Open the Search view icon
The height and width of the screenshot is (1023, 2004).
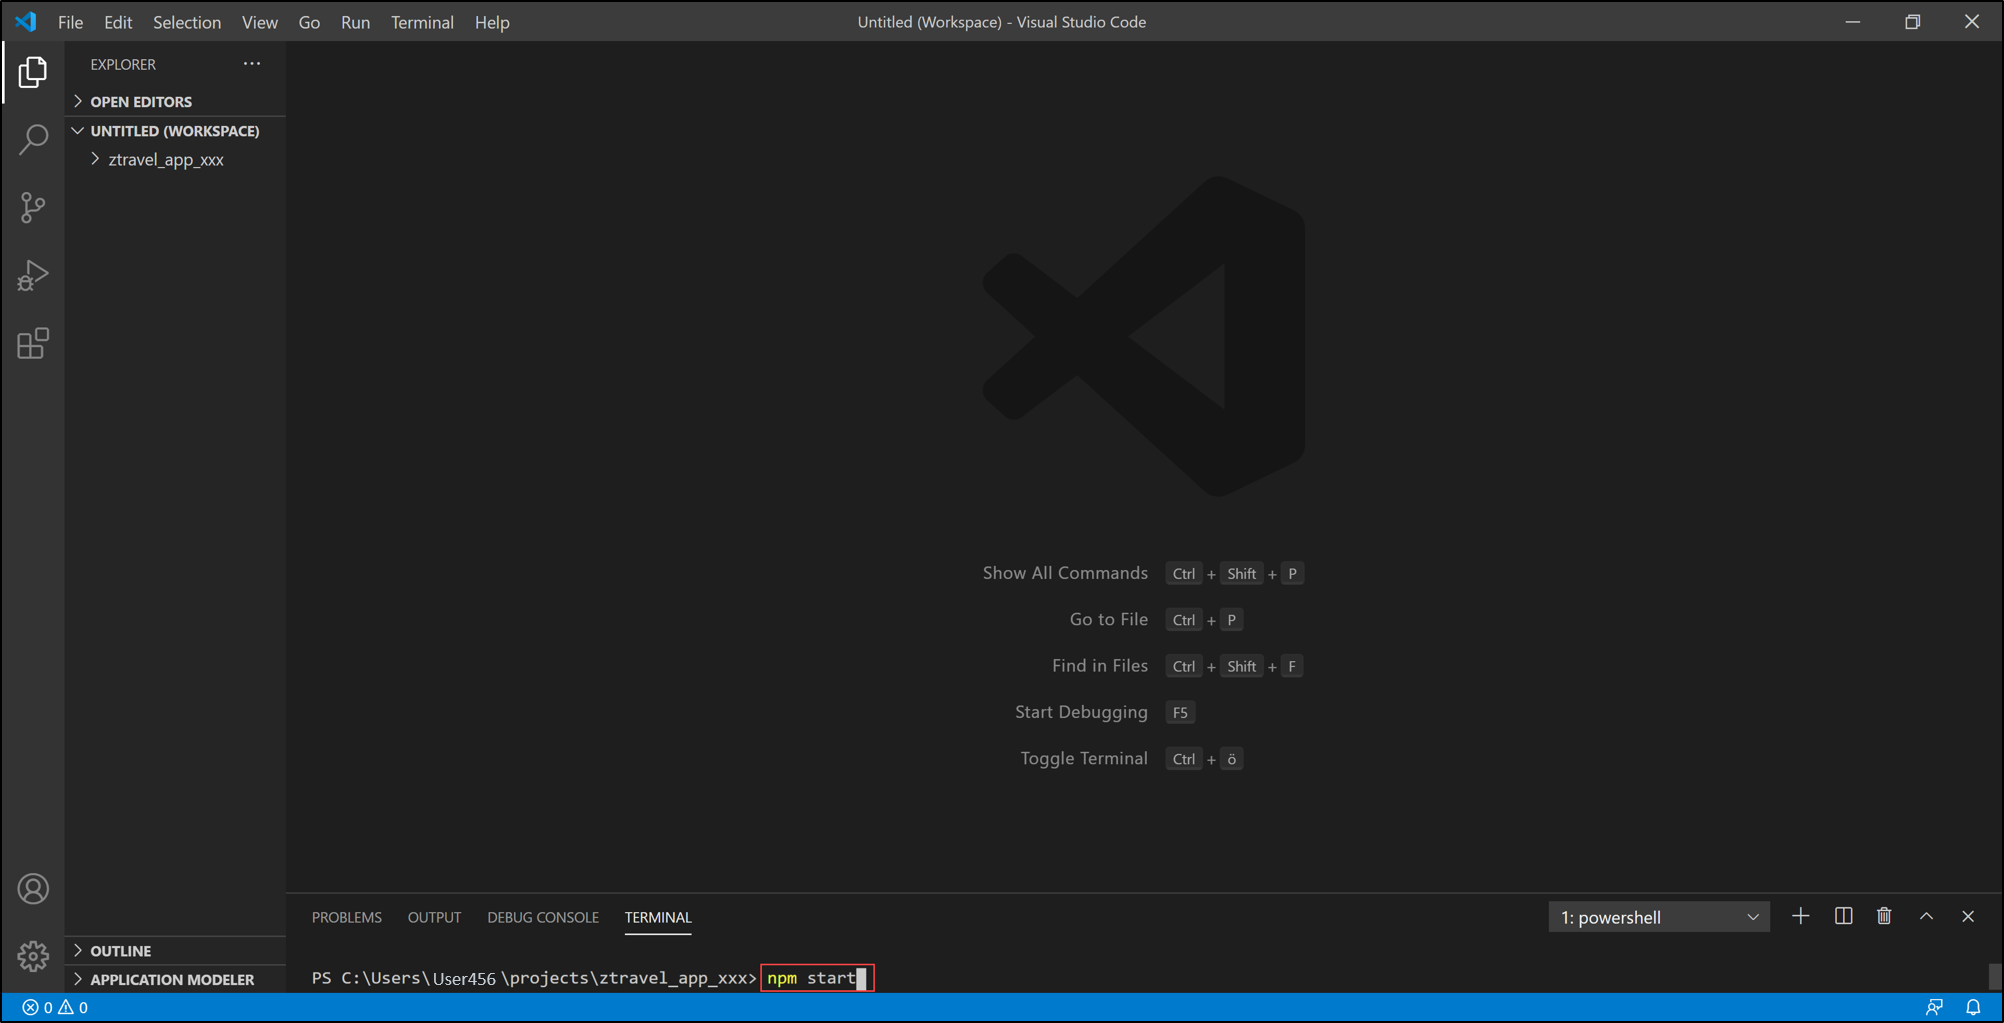point(33,139)
